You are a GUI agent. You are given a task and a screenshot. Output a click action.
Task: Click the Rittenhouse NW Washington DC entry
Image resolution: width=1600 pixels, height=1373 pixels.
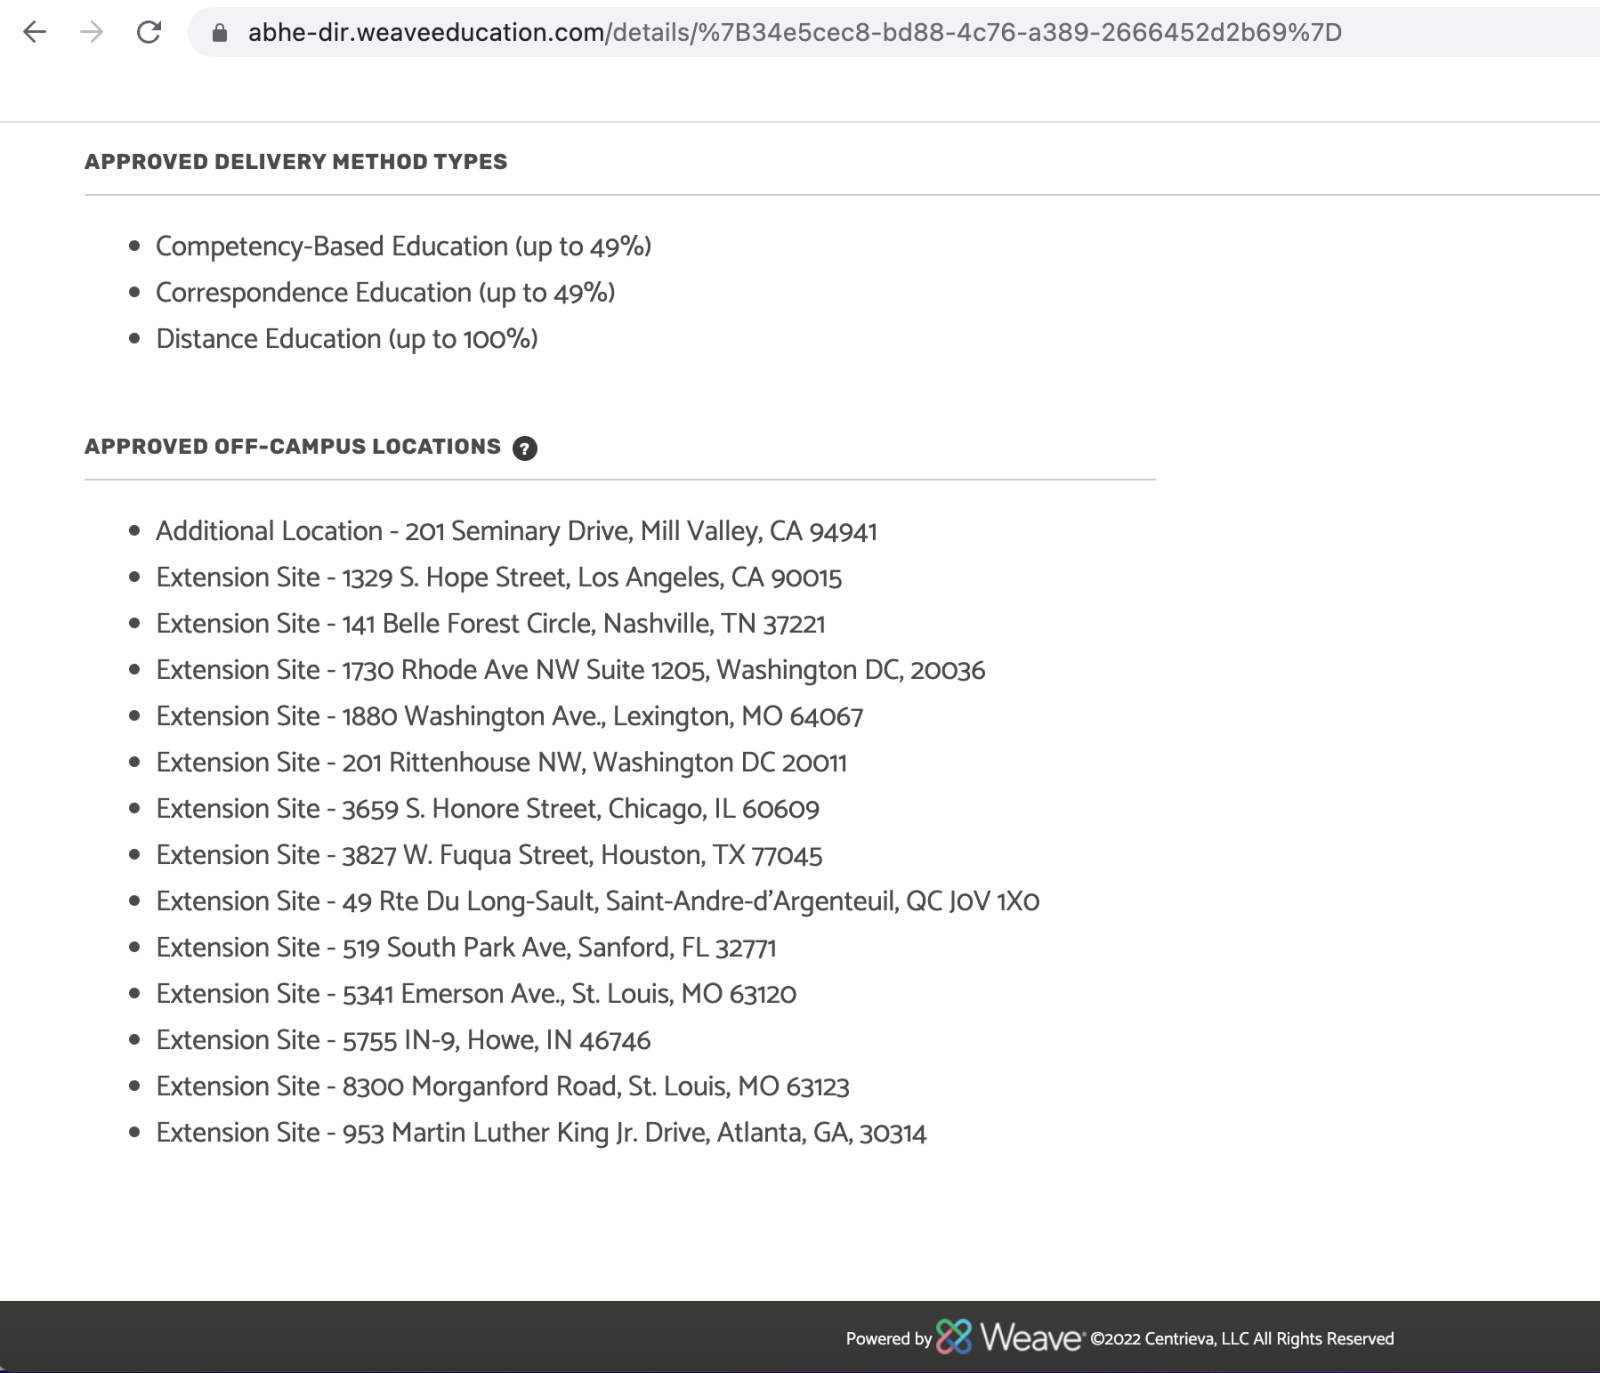coord(500,762)
